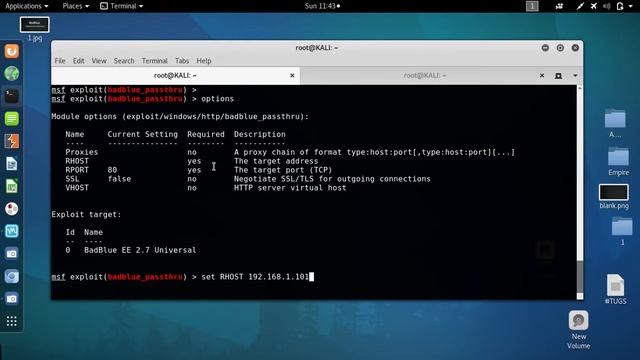Open the Tabs menu in terminal
The image size is (640, 360).
coord(182,61)
